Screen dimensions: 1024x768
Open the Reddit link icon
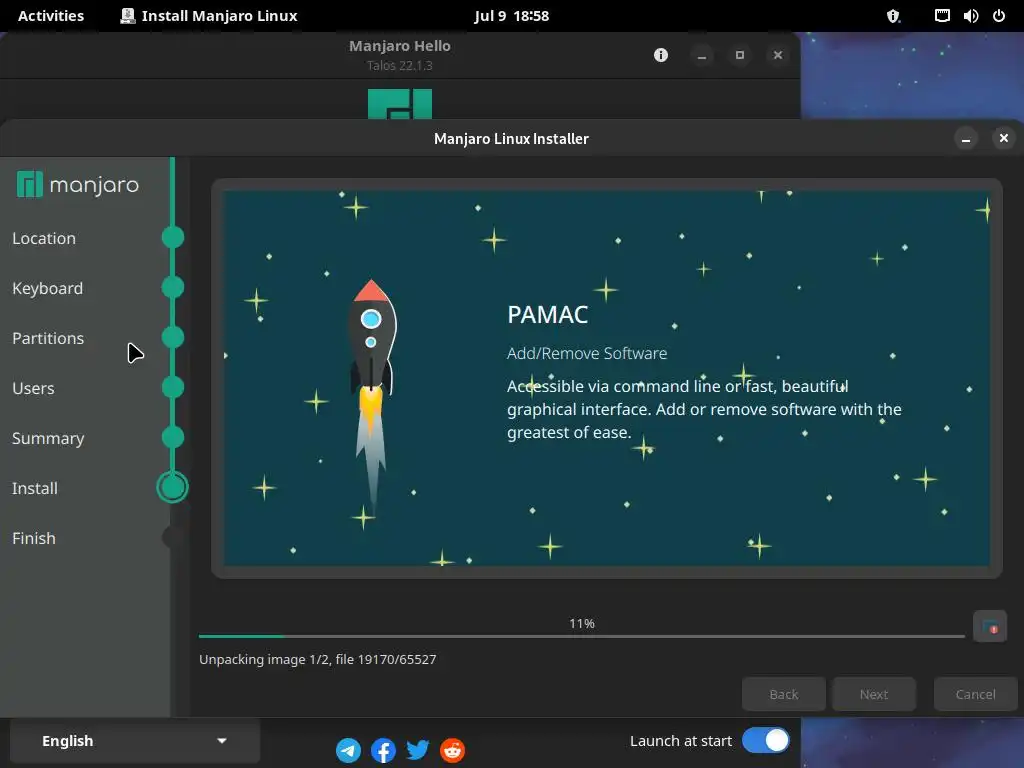[453, 750]
